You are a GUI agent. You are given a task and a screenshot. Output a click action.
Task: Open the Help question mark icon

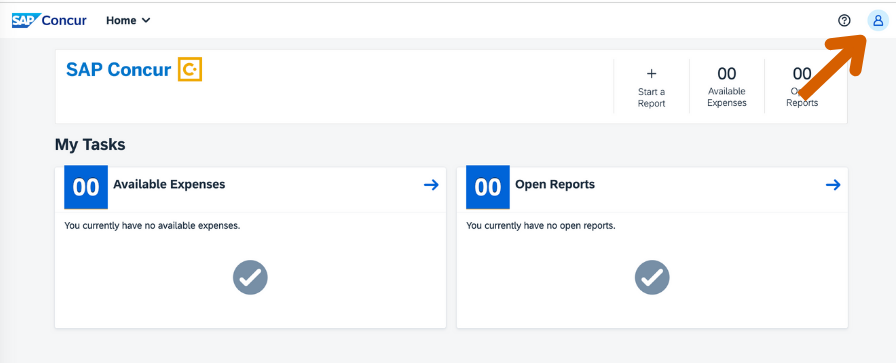(844, 21)
